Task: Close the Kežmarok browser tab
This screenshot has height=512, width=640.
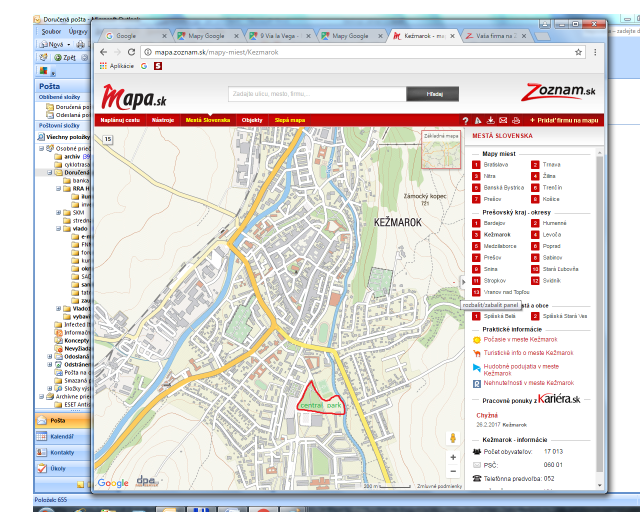Action: point(452,36)
